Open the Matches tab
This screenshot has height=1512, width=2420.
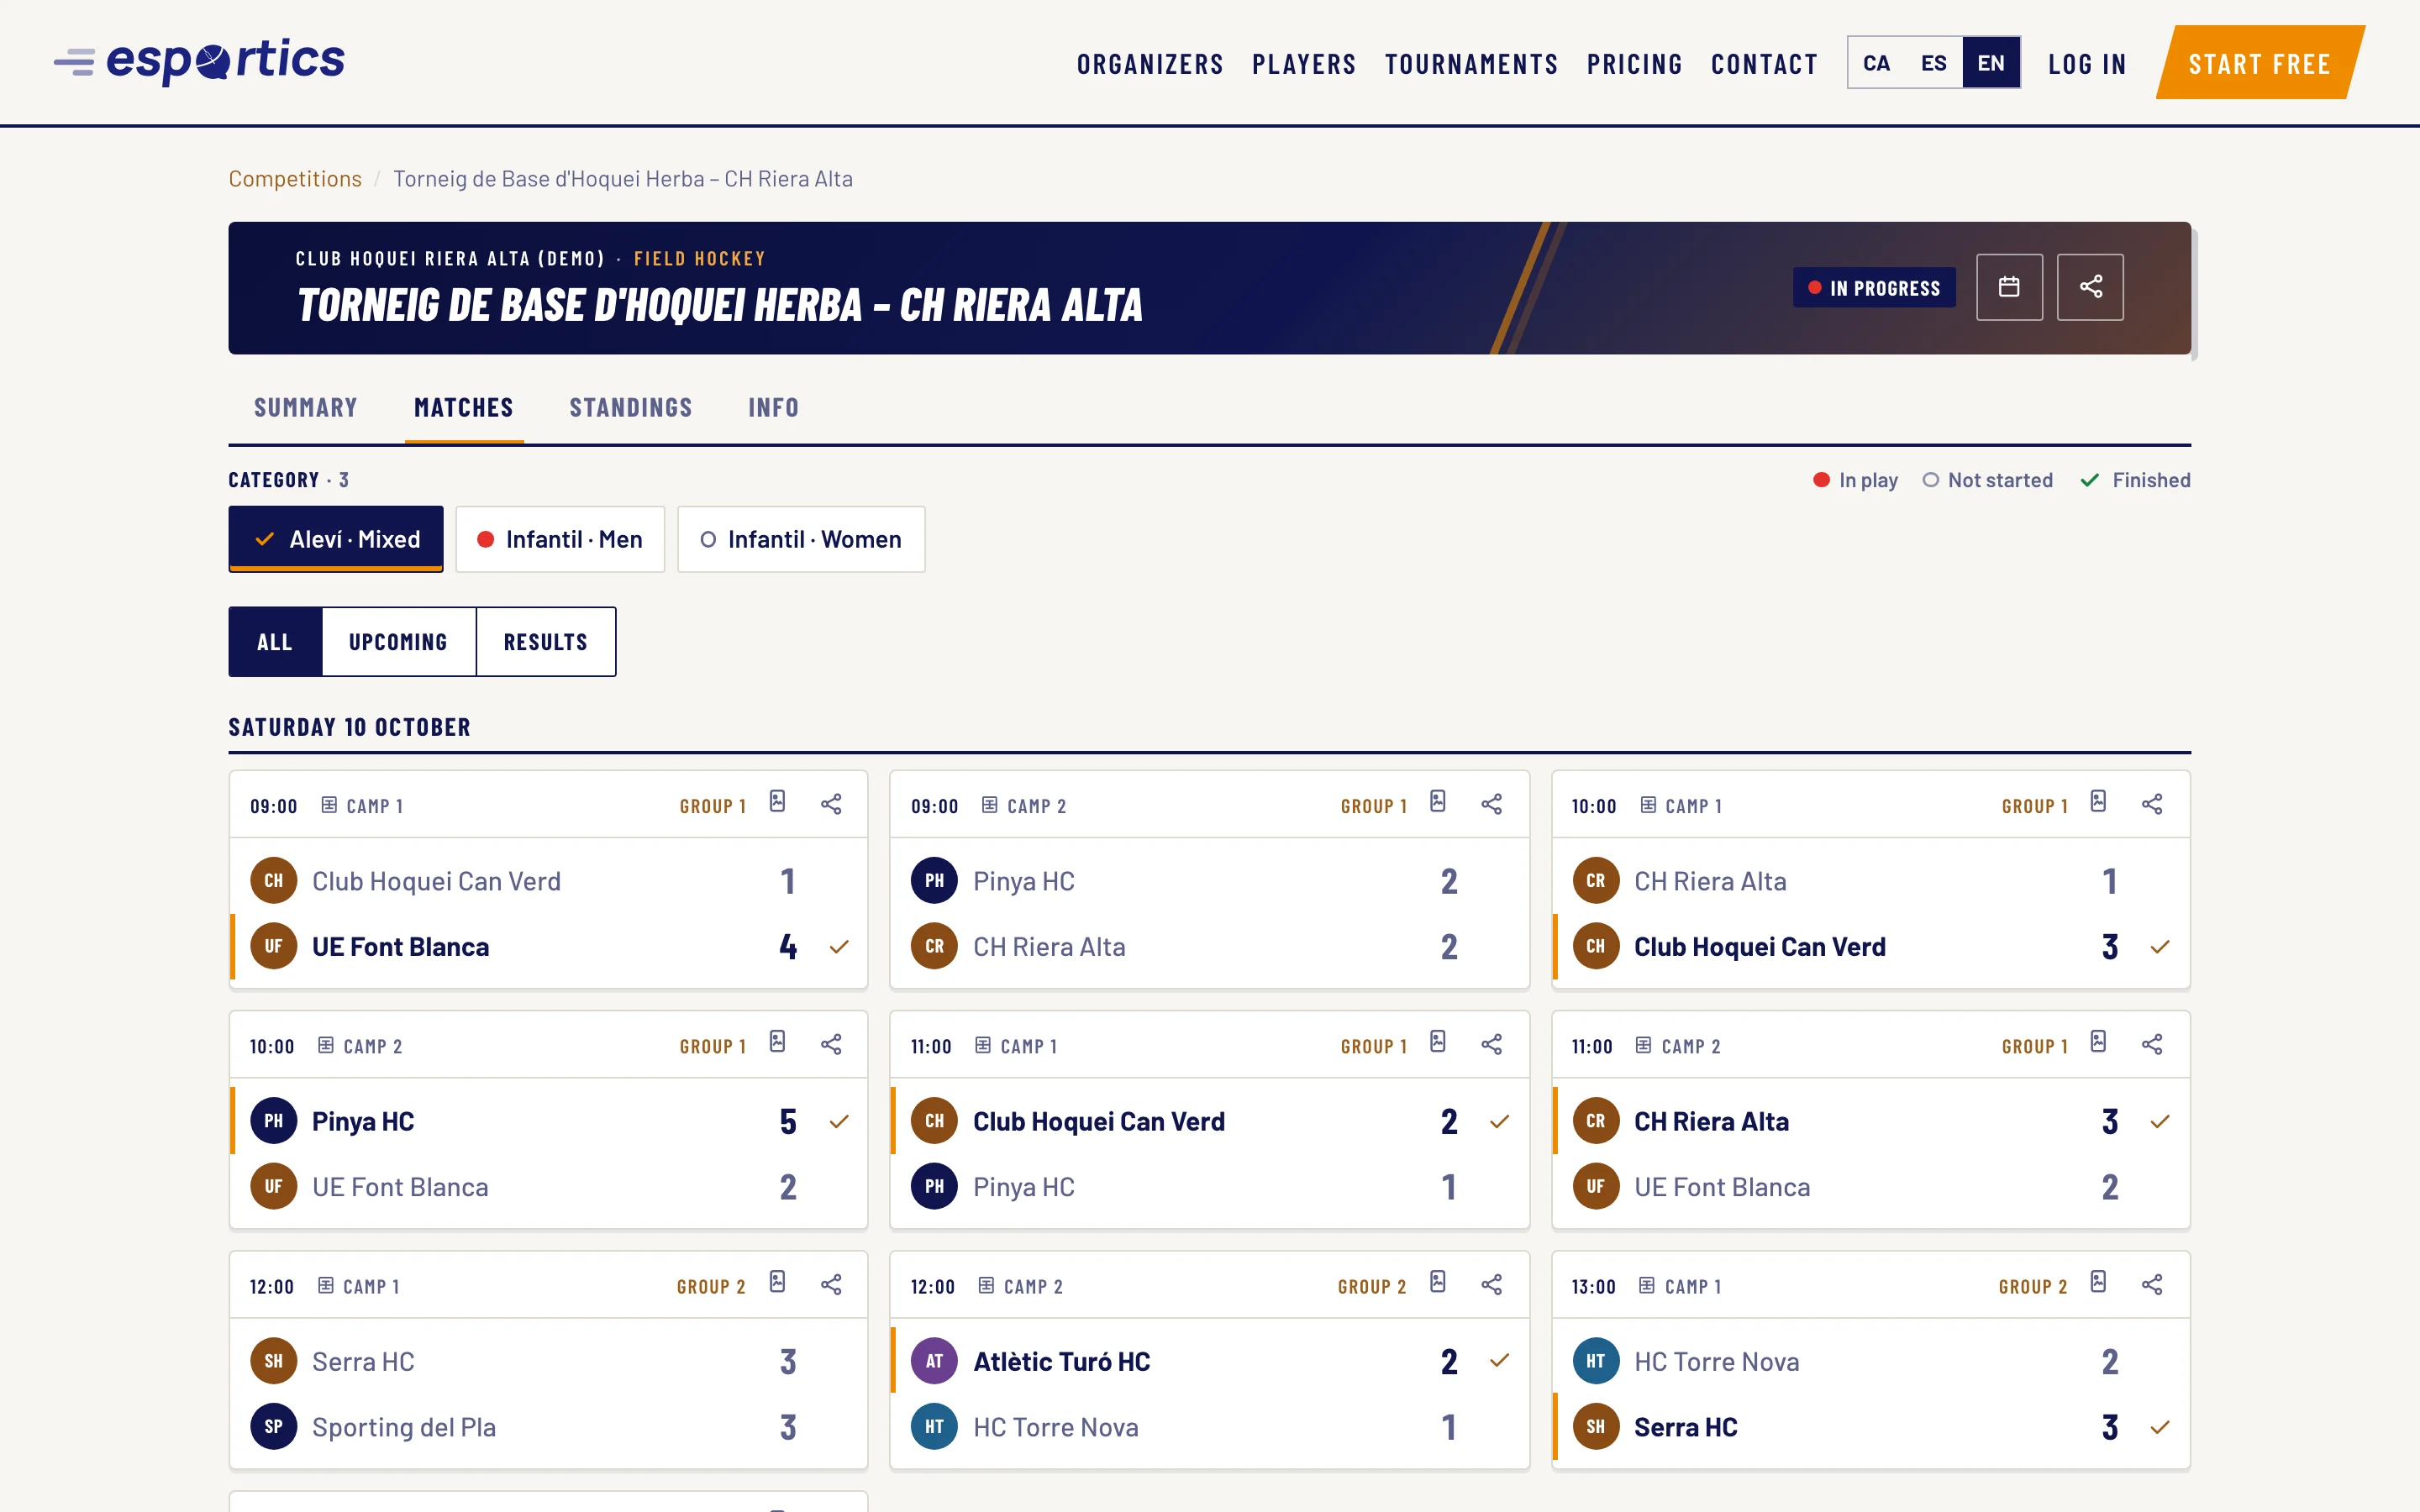[464, 408]
